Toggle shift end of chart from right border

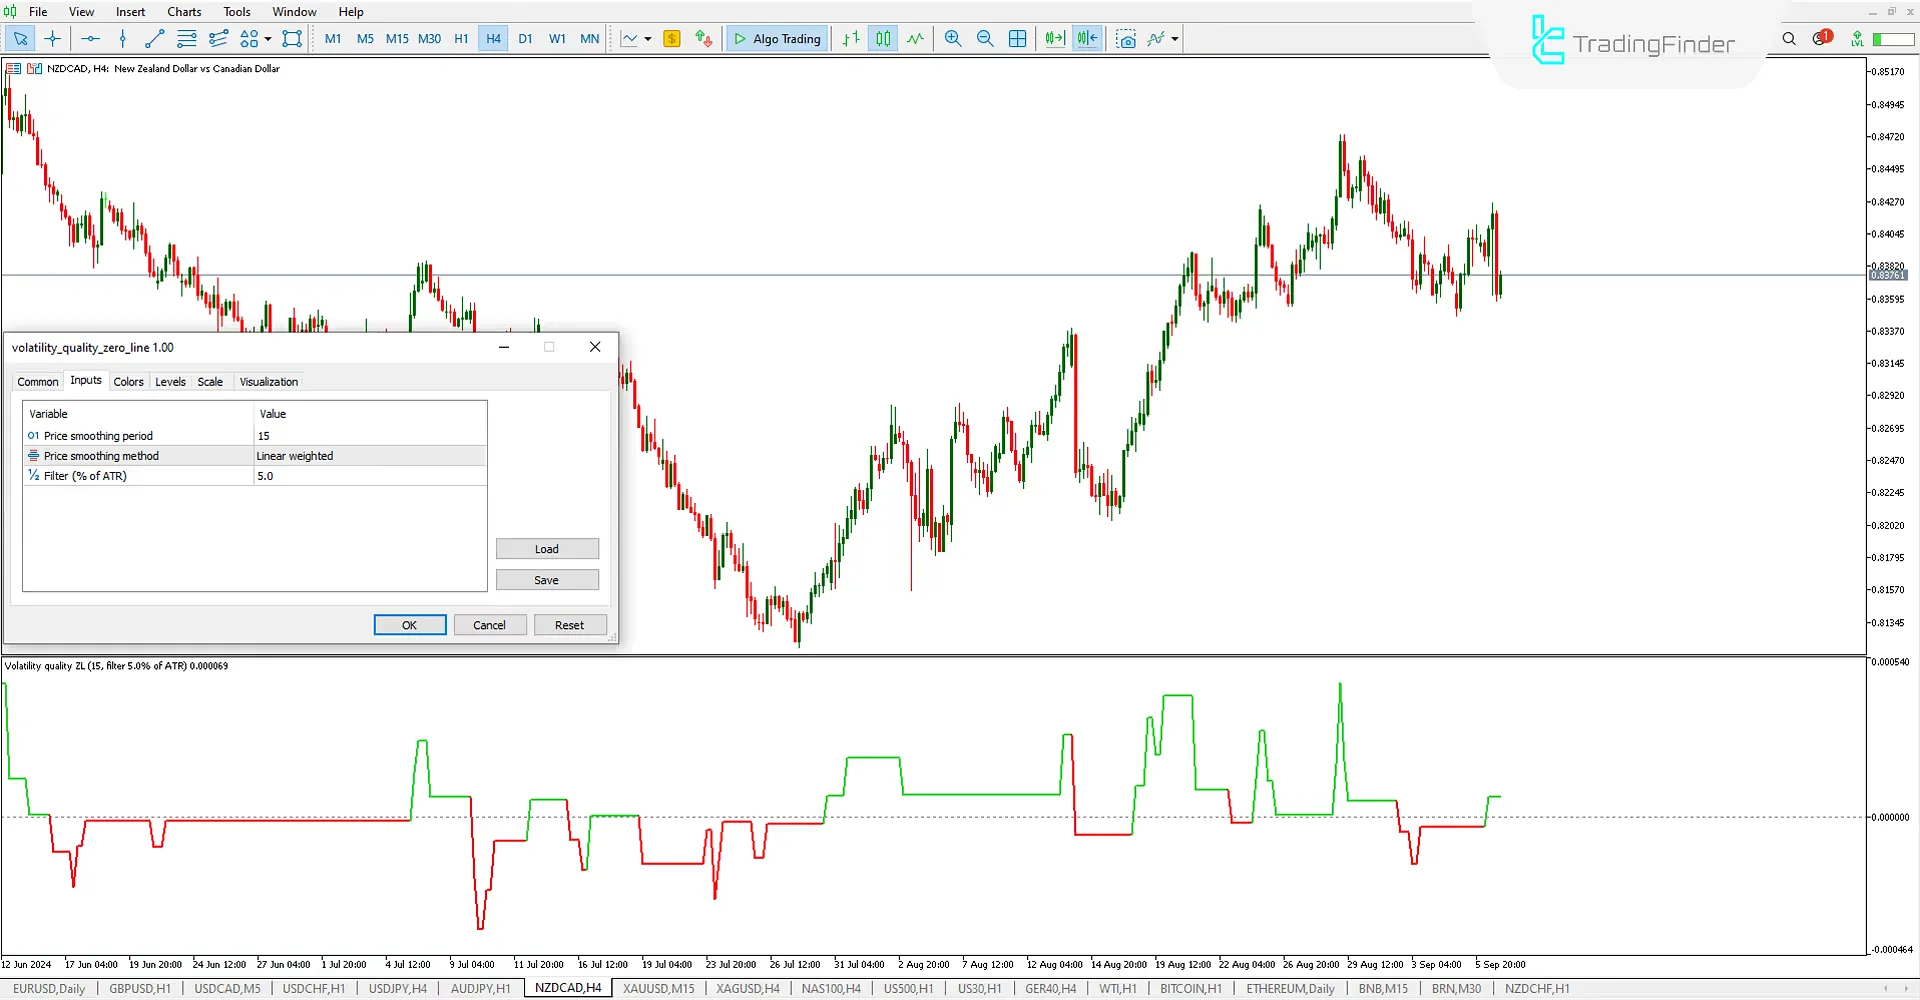[1086, 38]
